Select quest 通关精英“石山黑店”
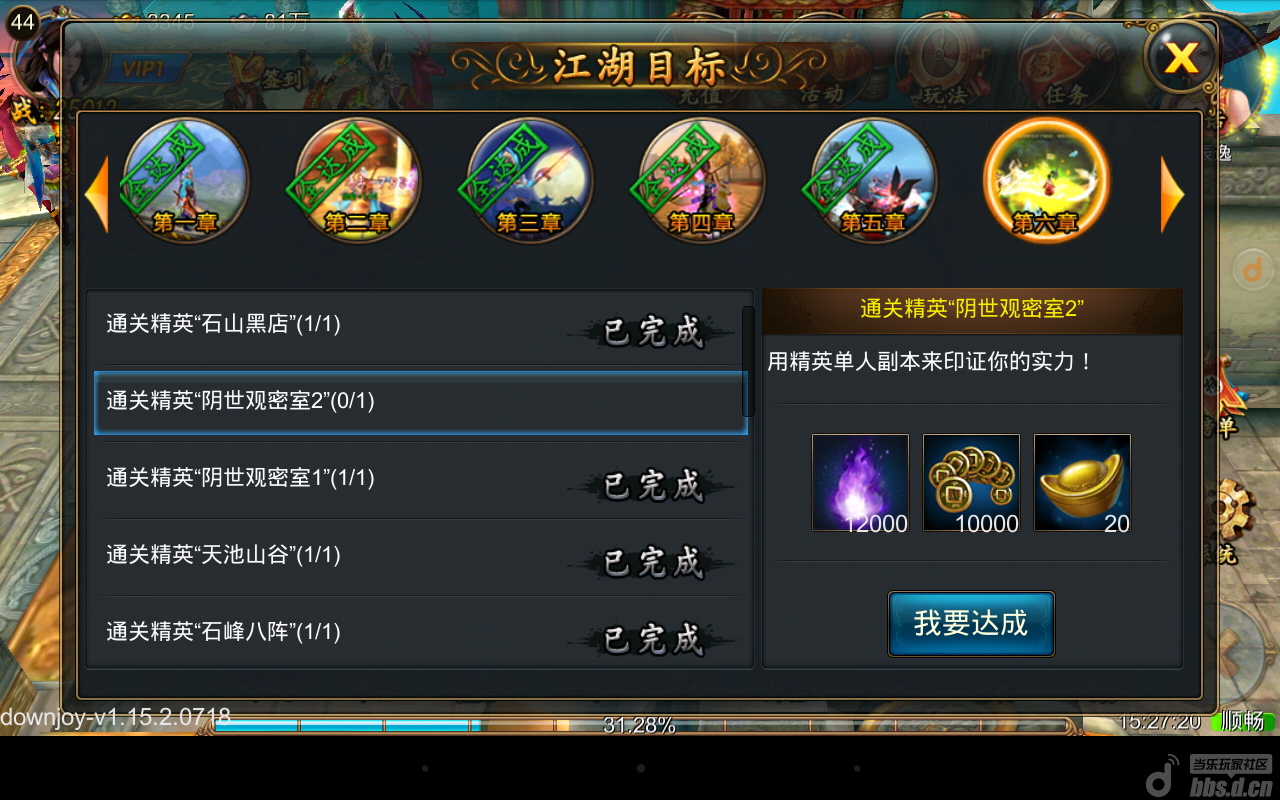 [x=420, y=326]
